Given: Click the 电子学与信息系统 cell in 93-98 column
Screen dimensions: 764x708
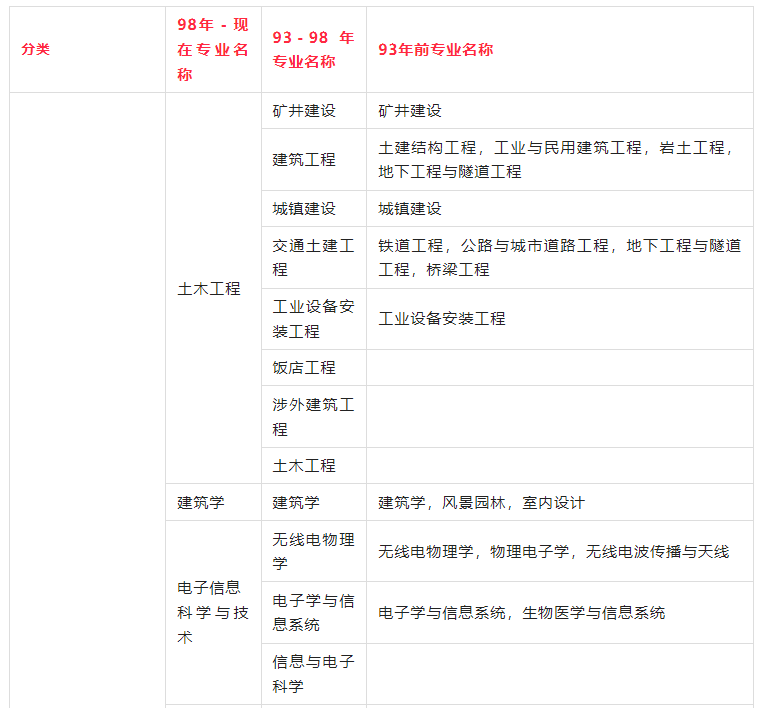Looking at the screenshot, I should [313, 612].
